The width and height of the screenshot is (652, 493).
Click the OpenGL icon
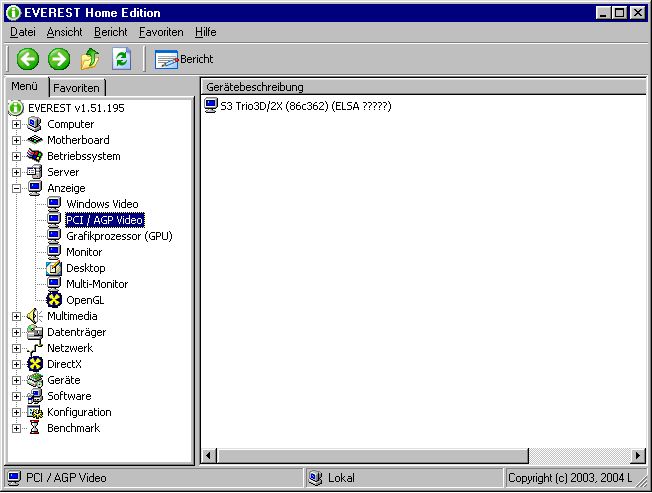click(x=54, y=300)
